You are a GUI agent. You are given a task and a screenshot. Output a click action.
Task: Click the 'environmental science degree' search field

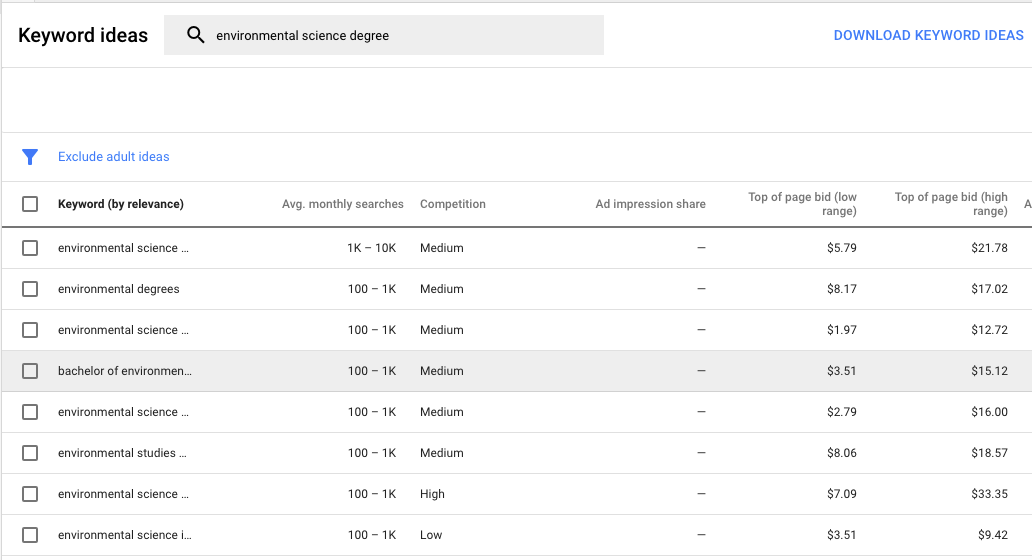point(400,36)
